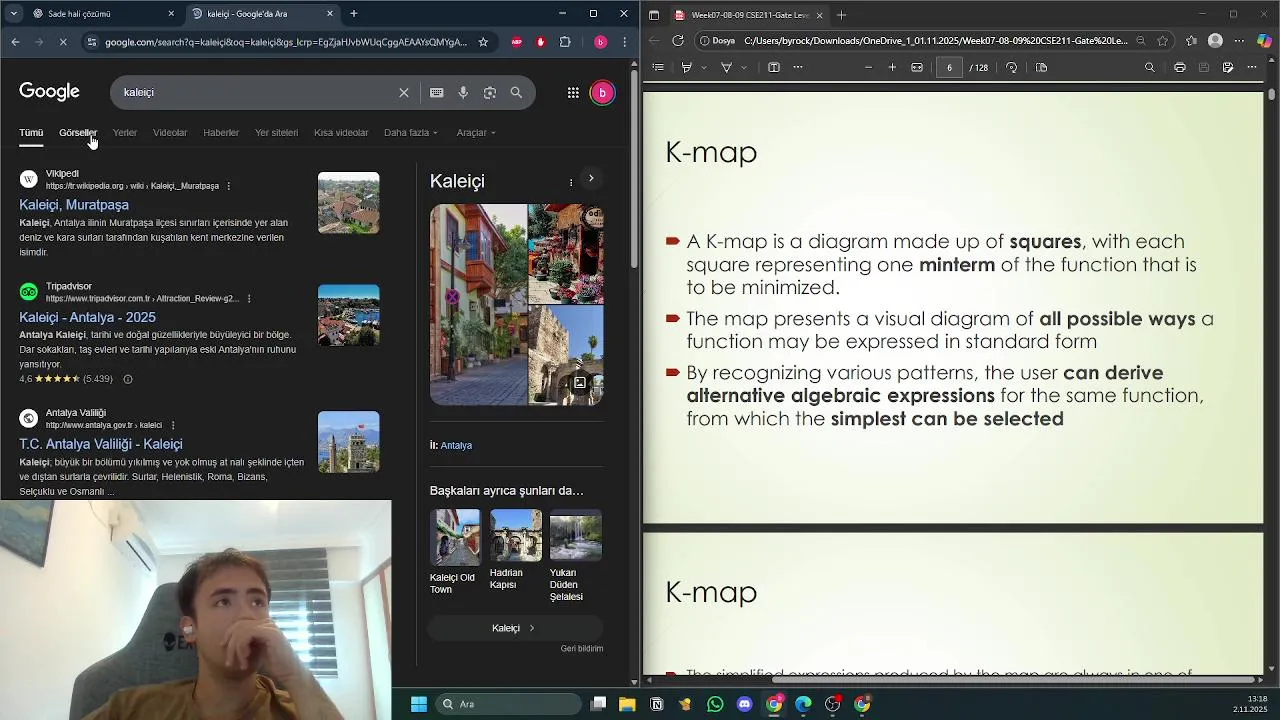Click the PDF page number field
This screenshot has width=1280, height=720.
click(949, 67)
